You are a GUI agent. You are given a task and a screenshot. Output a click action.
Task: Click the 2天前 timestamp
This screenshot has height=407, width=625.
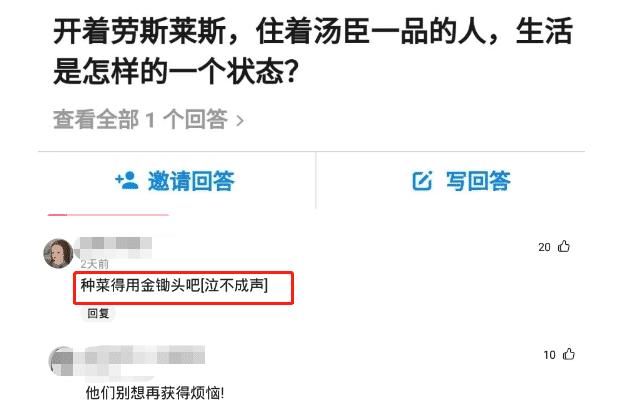pos(94,264)
